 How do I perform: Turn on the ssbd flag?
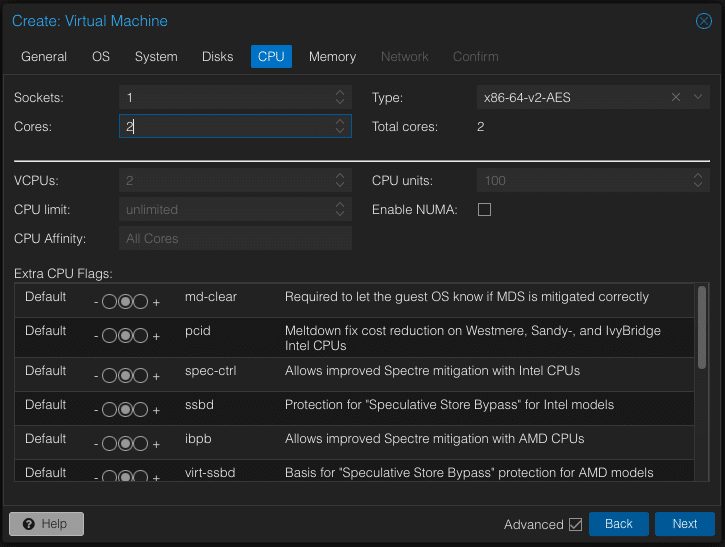pos(140,410)
